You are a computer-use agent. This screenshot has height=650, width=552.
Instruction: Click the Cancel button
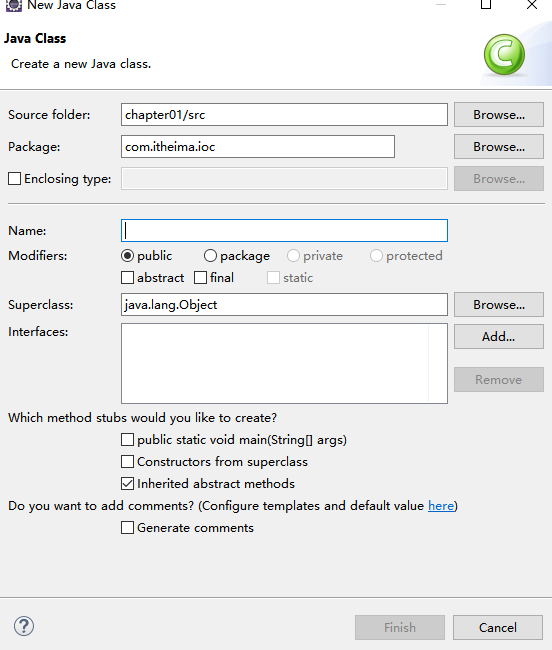click(498, 627)
